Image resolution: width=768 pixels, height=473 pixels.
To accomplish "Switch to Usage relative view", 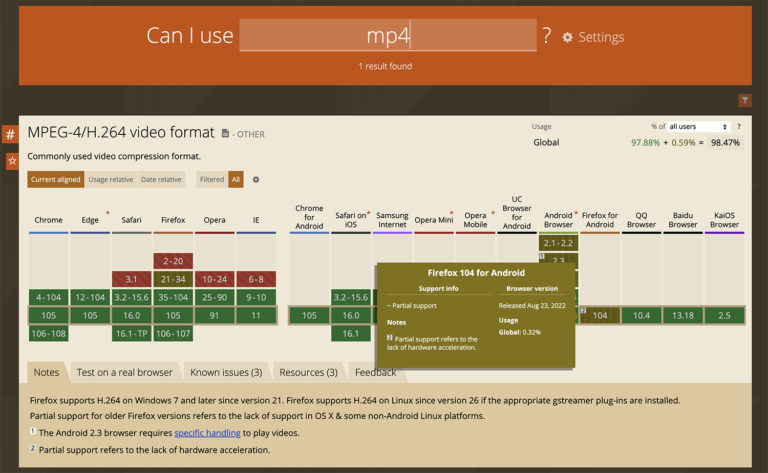I will pyautogui.click(x=111, y=180).
